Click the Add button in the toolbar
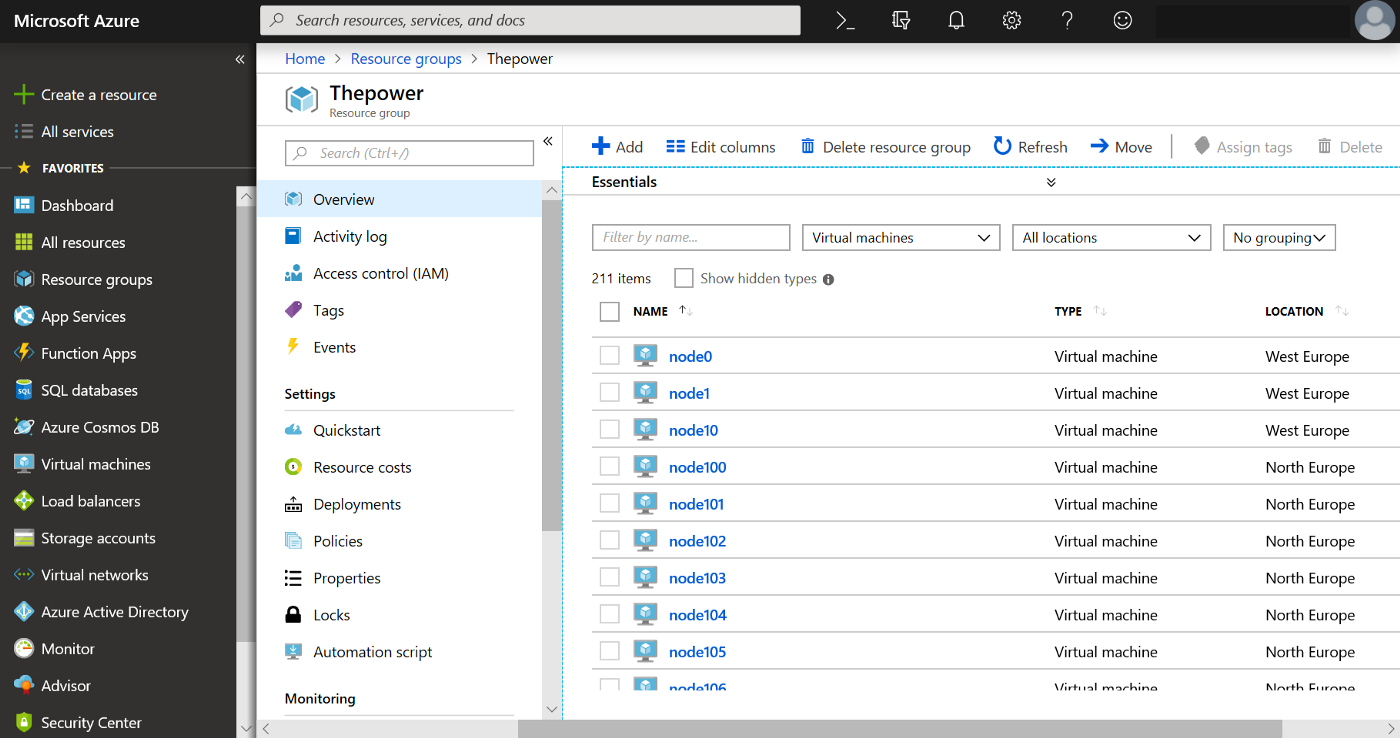 617,147
